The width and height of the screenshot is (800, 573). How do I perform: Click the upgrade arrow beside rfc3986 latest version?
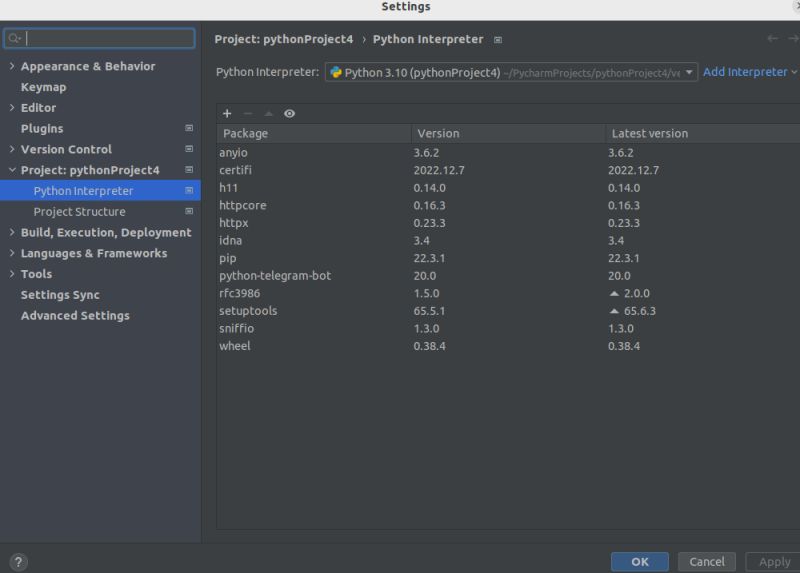(614, 293)
